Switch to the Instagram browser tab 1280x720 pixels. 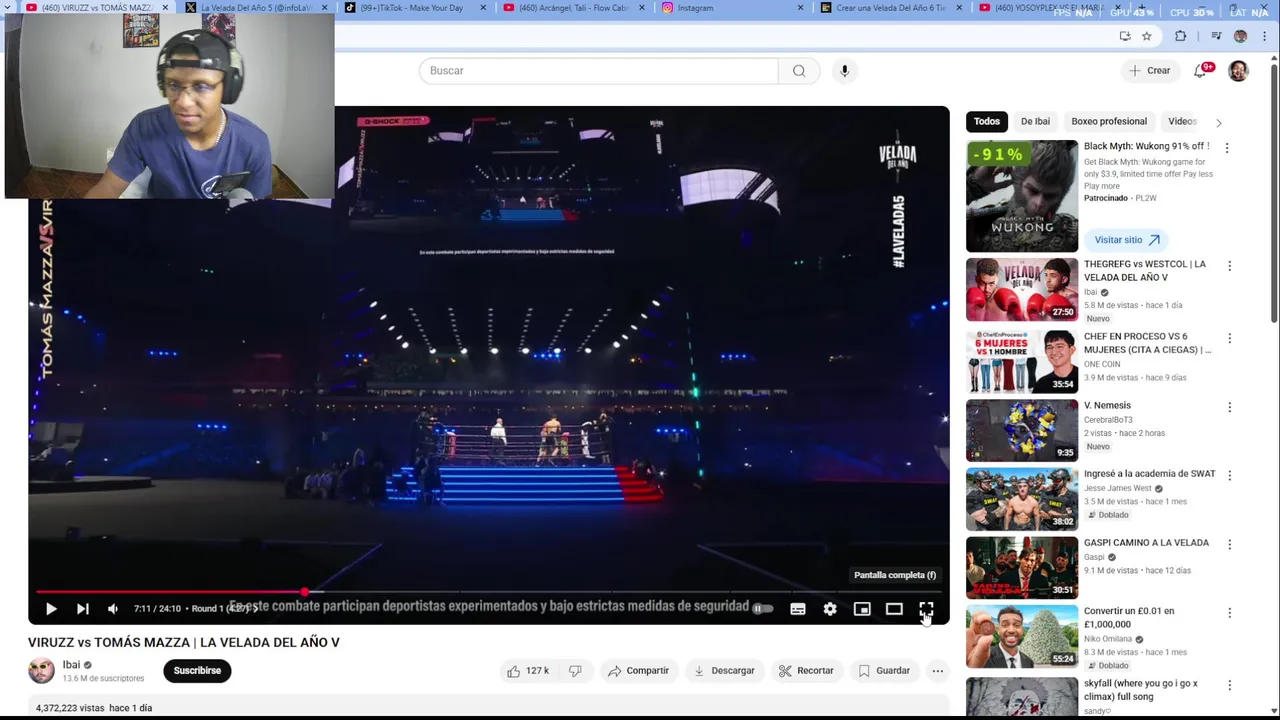point(728,8)
